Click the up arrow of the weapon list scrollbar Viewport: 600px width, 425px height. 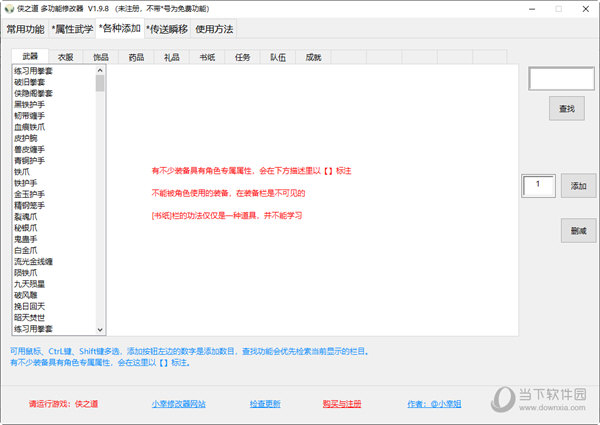100,70
